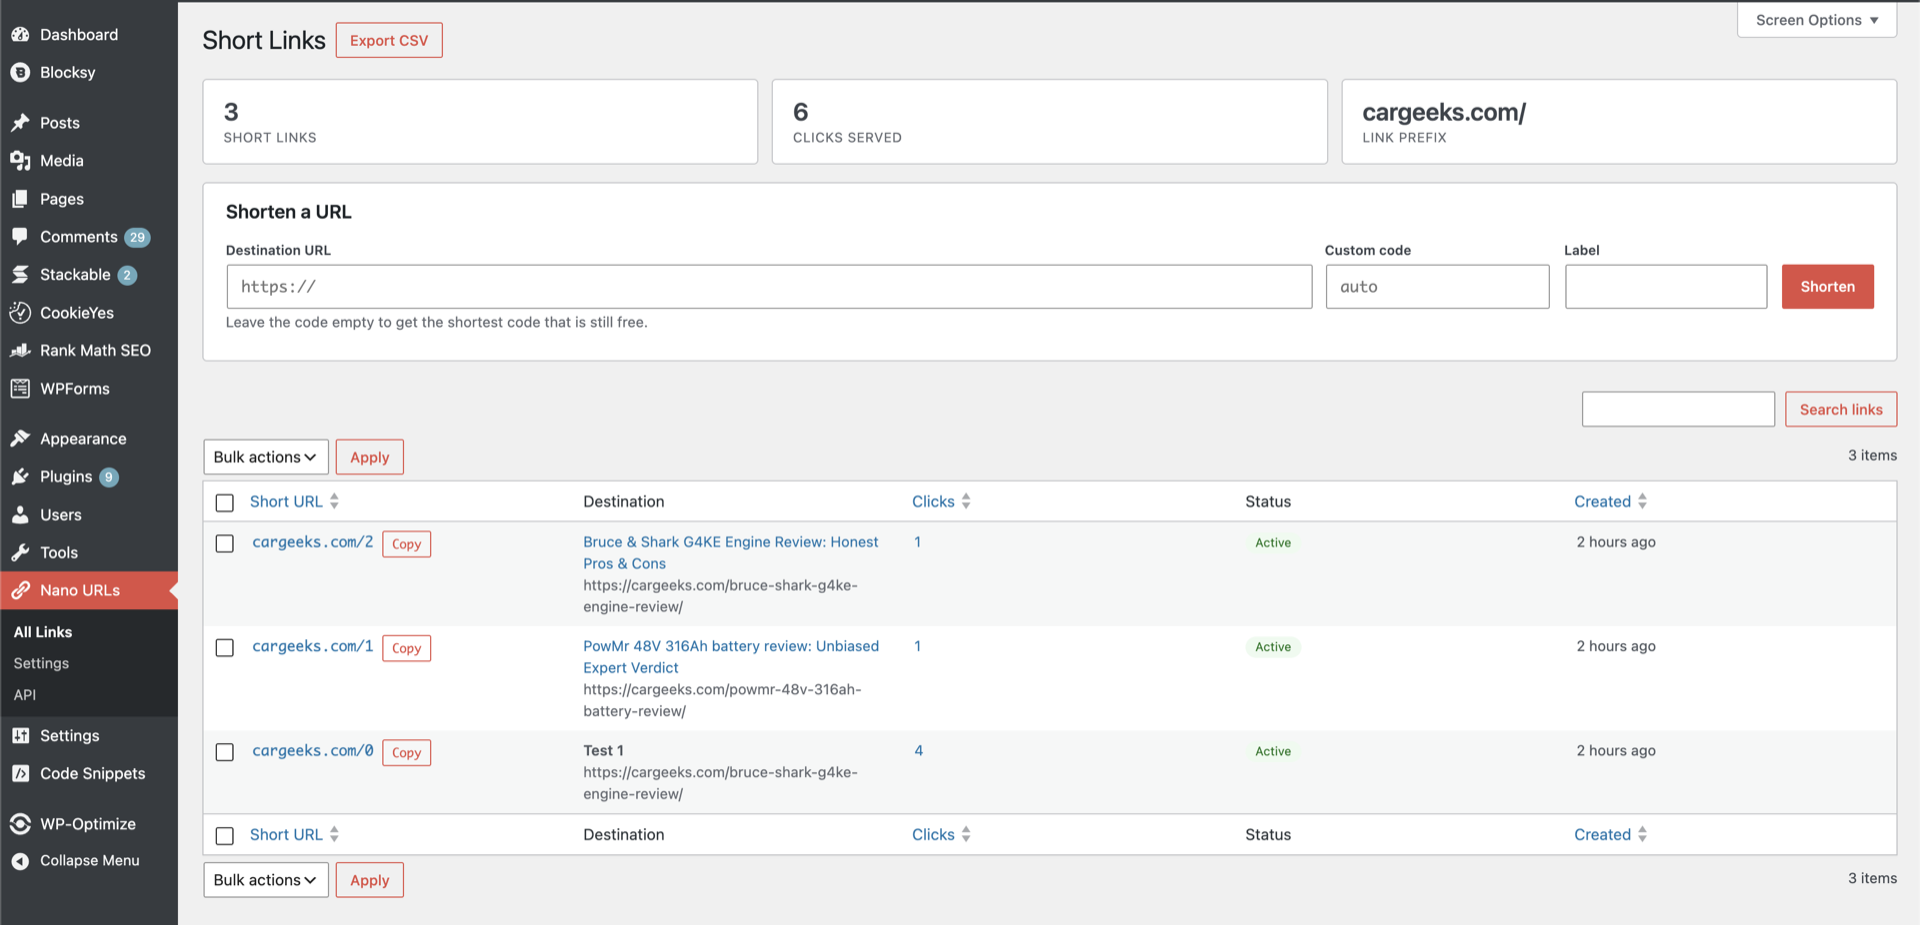Check the cargeeks.com/0 row checkbox

coord(225,752)
